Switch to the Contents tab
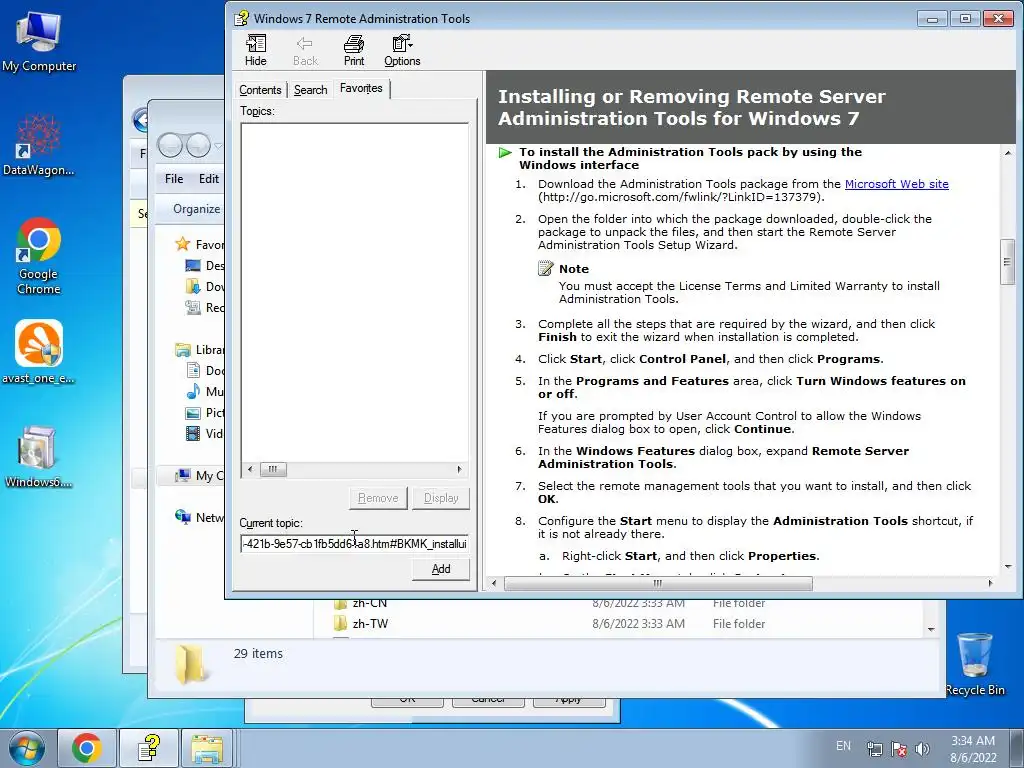The height and width of the screenshot is (768, 1024). click(x=260, y=90)
